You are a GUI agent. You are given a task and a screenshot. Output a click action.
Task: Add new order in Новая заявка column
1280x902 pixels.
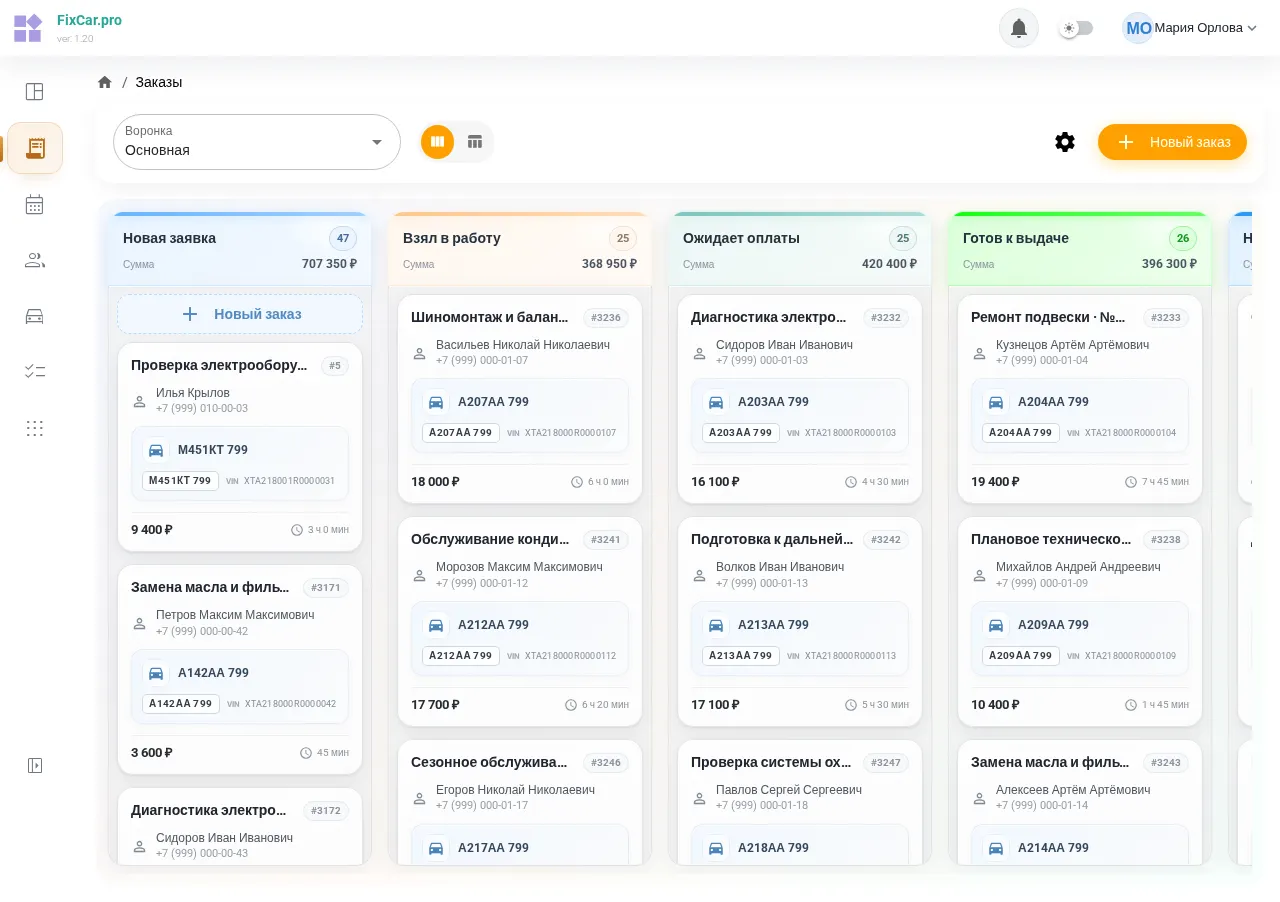[x=240, y=314]
